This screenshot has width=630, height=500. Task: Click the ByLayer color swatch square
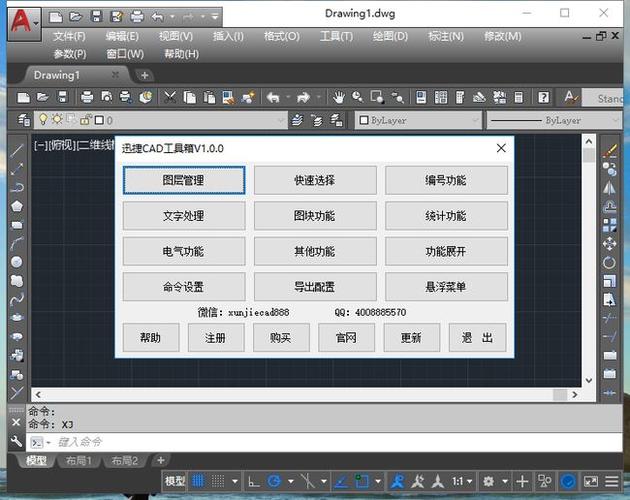click(x=364, y=120)
